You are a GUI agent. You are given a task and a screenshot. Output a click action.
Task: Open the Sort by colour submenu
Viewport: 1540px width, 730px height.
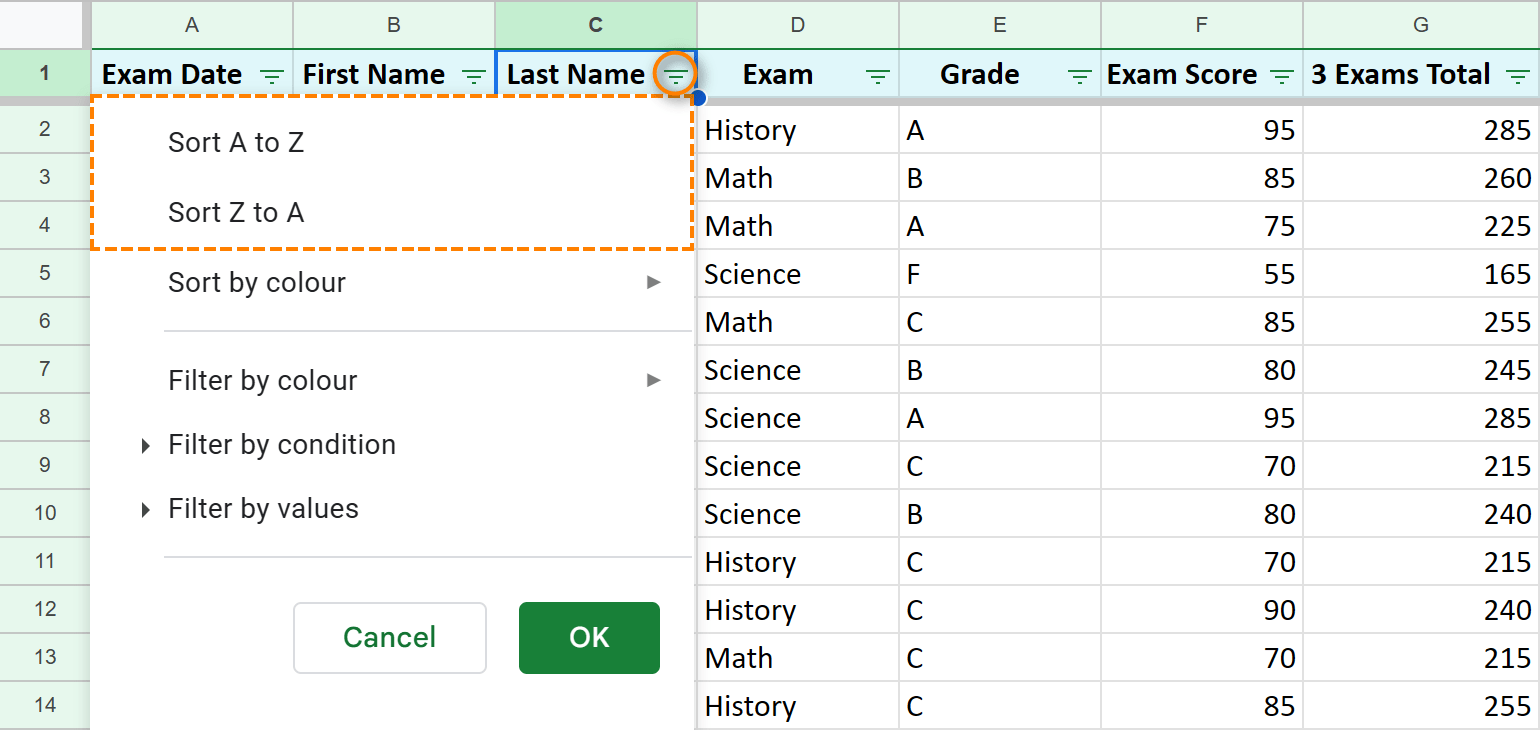pyautogui.click(x=257, y=282)
